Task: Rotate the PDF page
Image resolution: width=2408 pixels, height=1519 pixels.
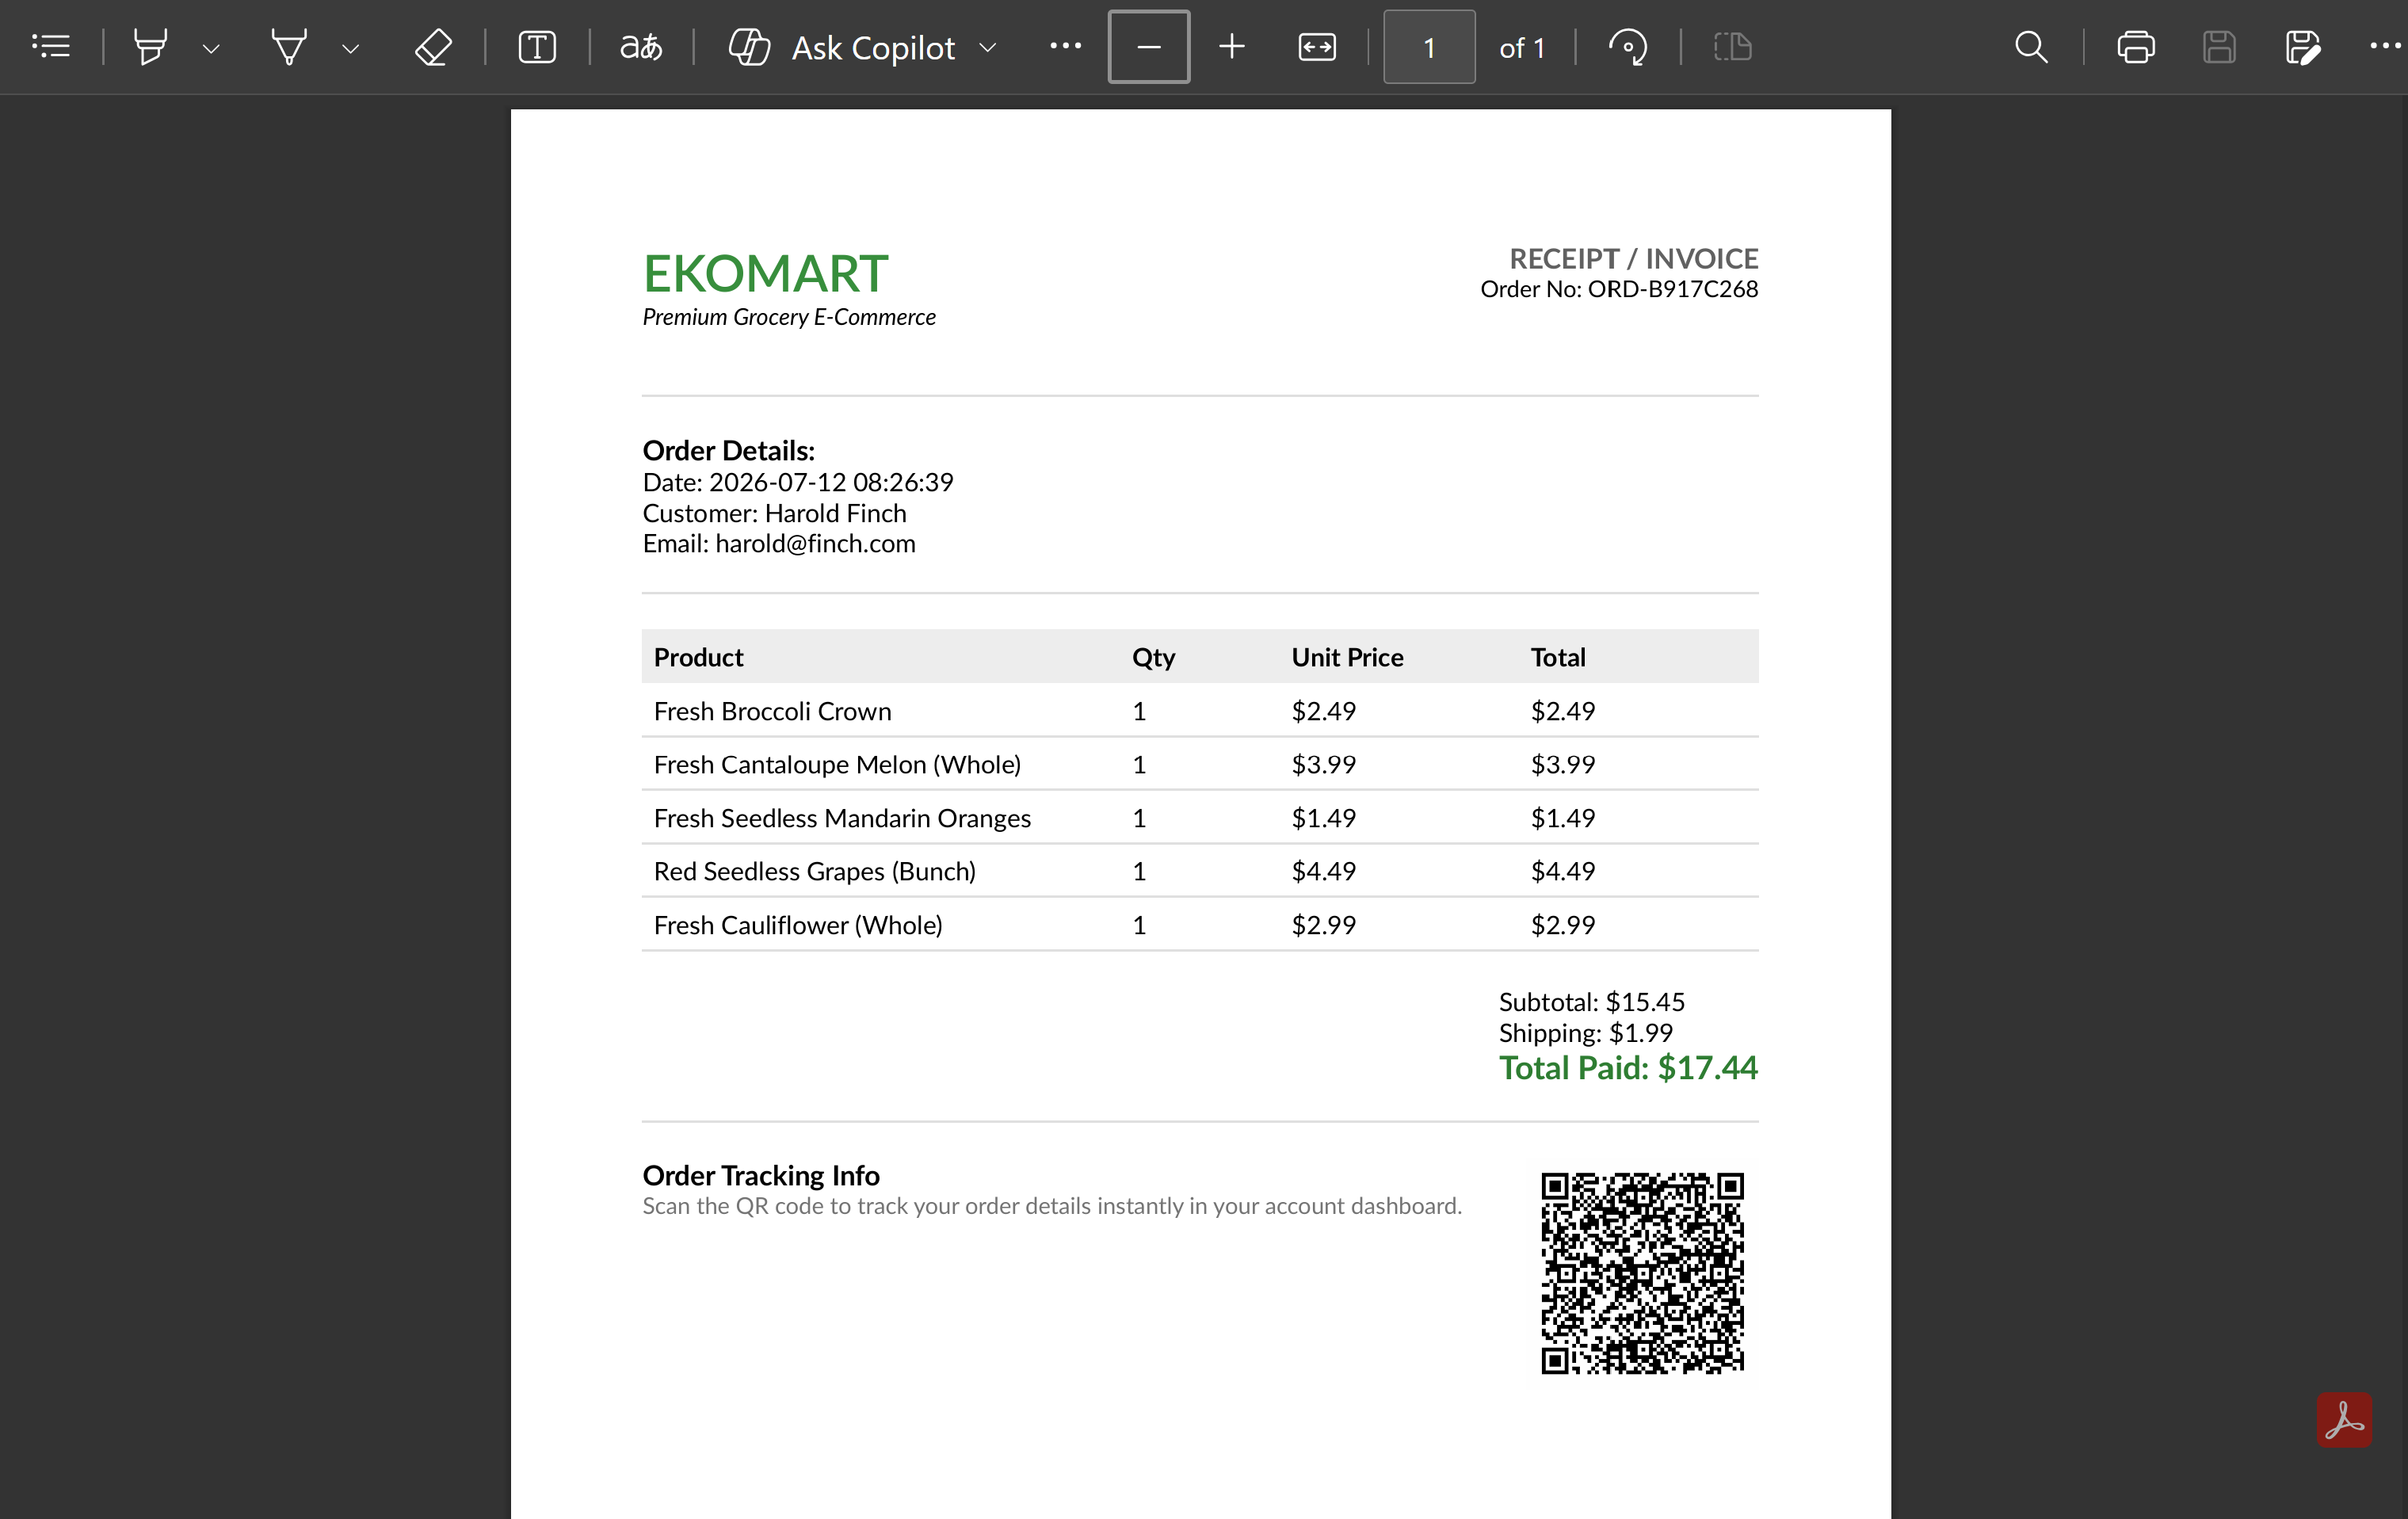Action: coord(1628,47)
